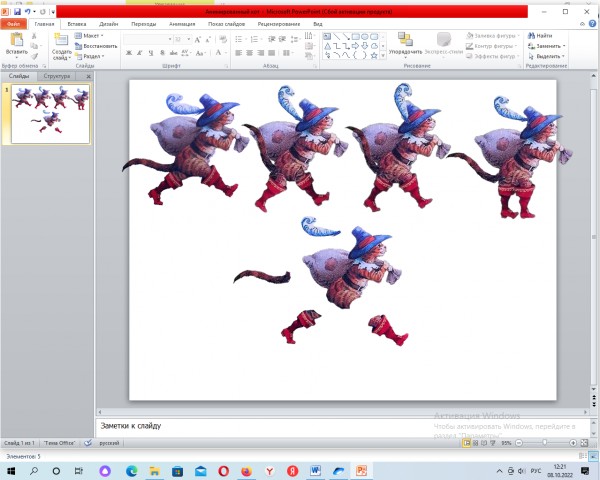Toggle underline Ч formatting
Screen dimensions: 600x480
(x=151, y=53)
